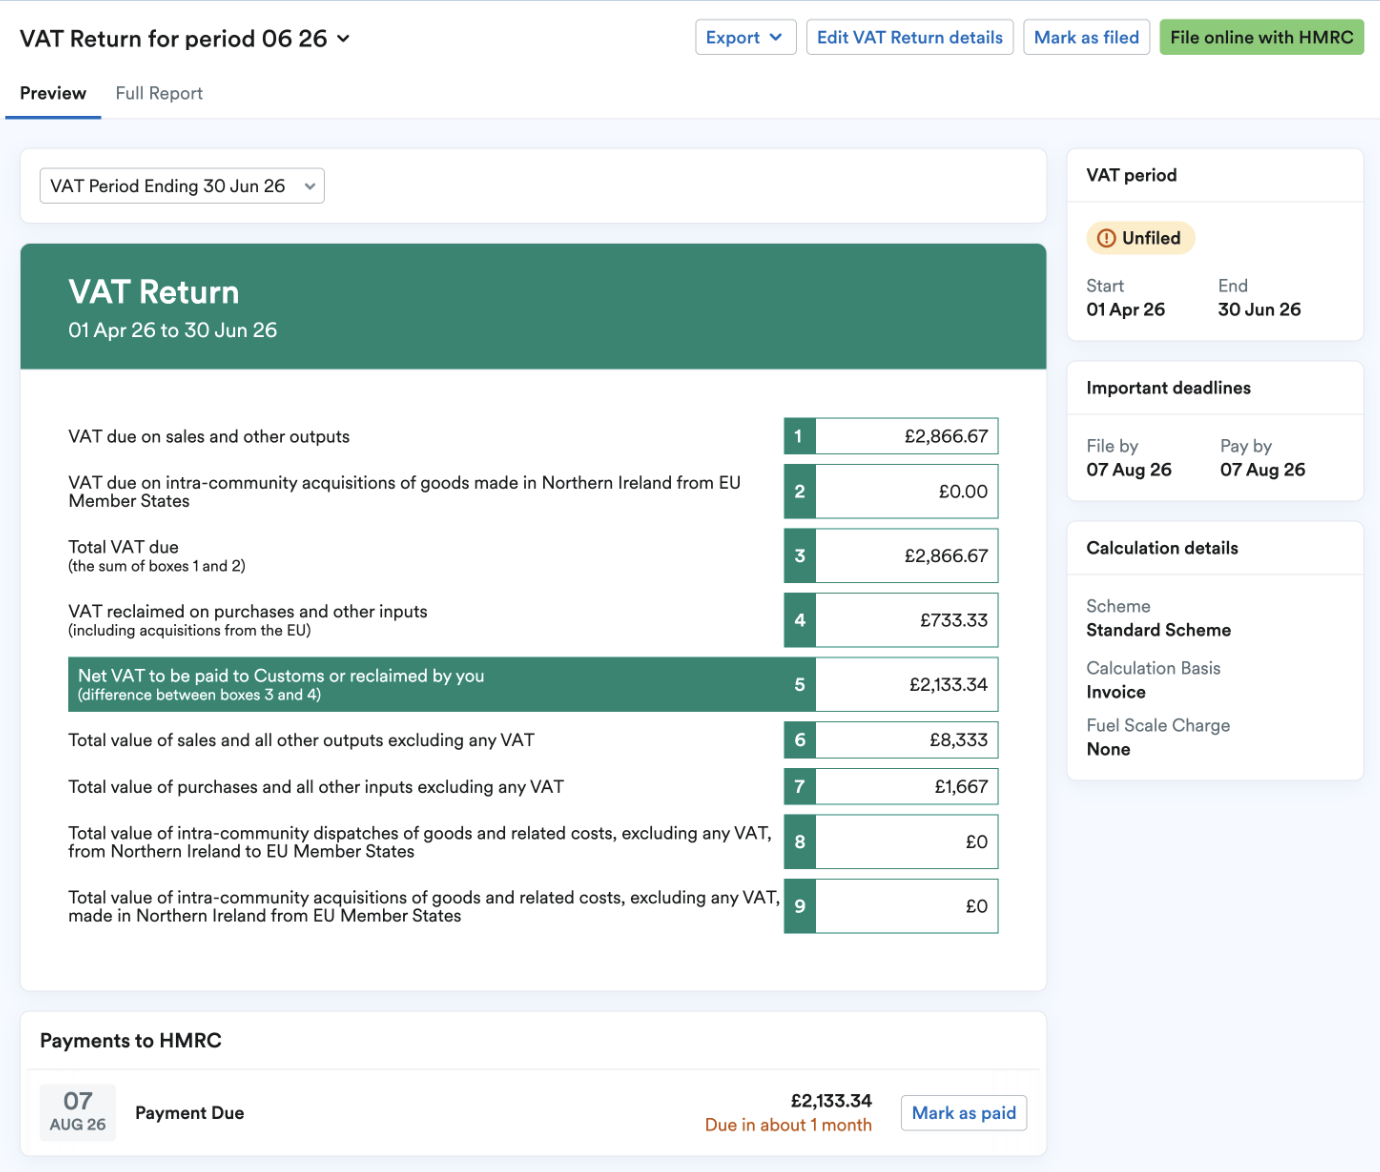Click box 7 value £1,667
This screenshot has width=1380, height=1172.
(x=906, y=787)
